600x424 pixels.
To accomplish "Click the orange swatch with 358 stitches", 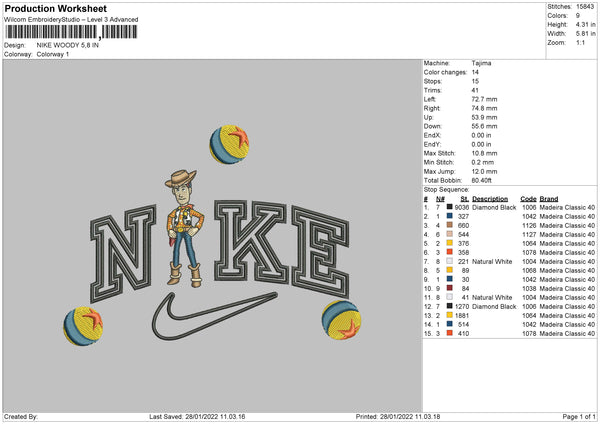I will pyautogui.click(x=450, y=252).
